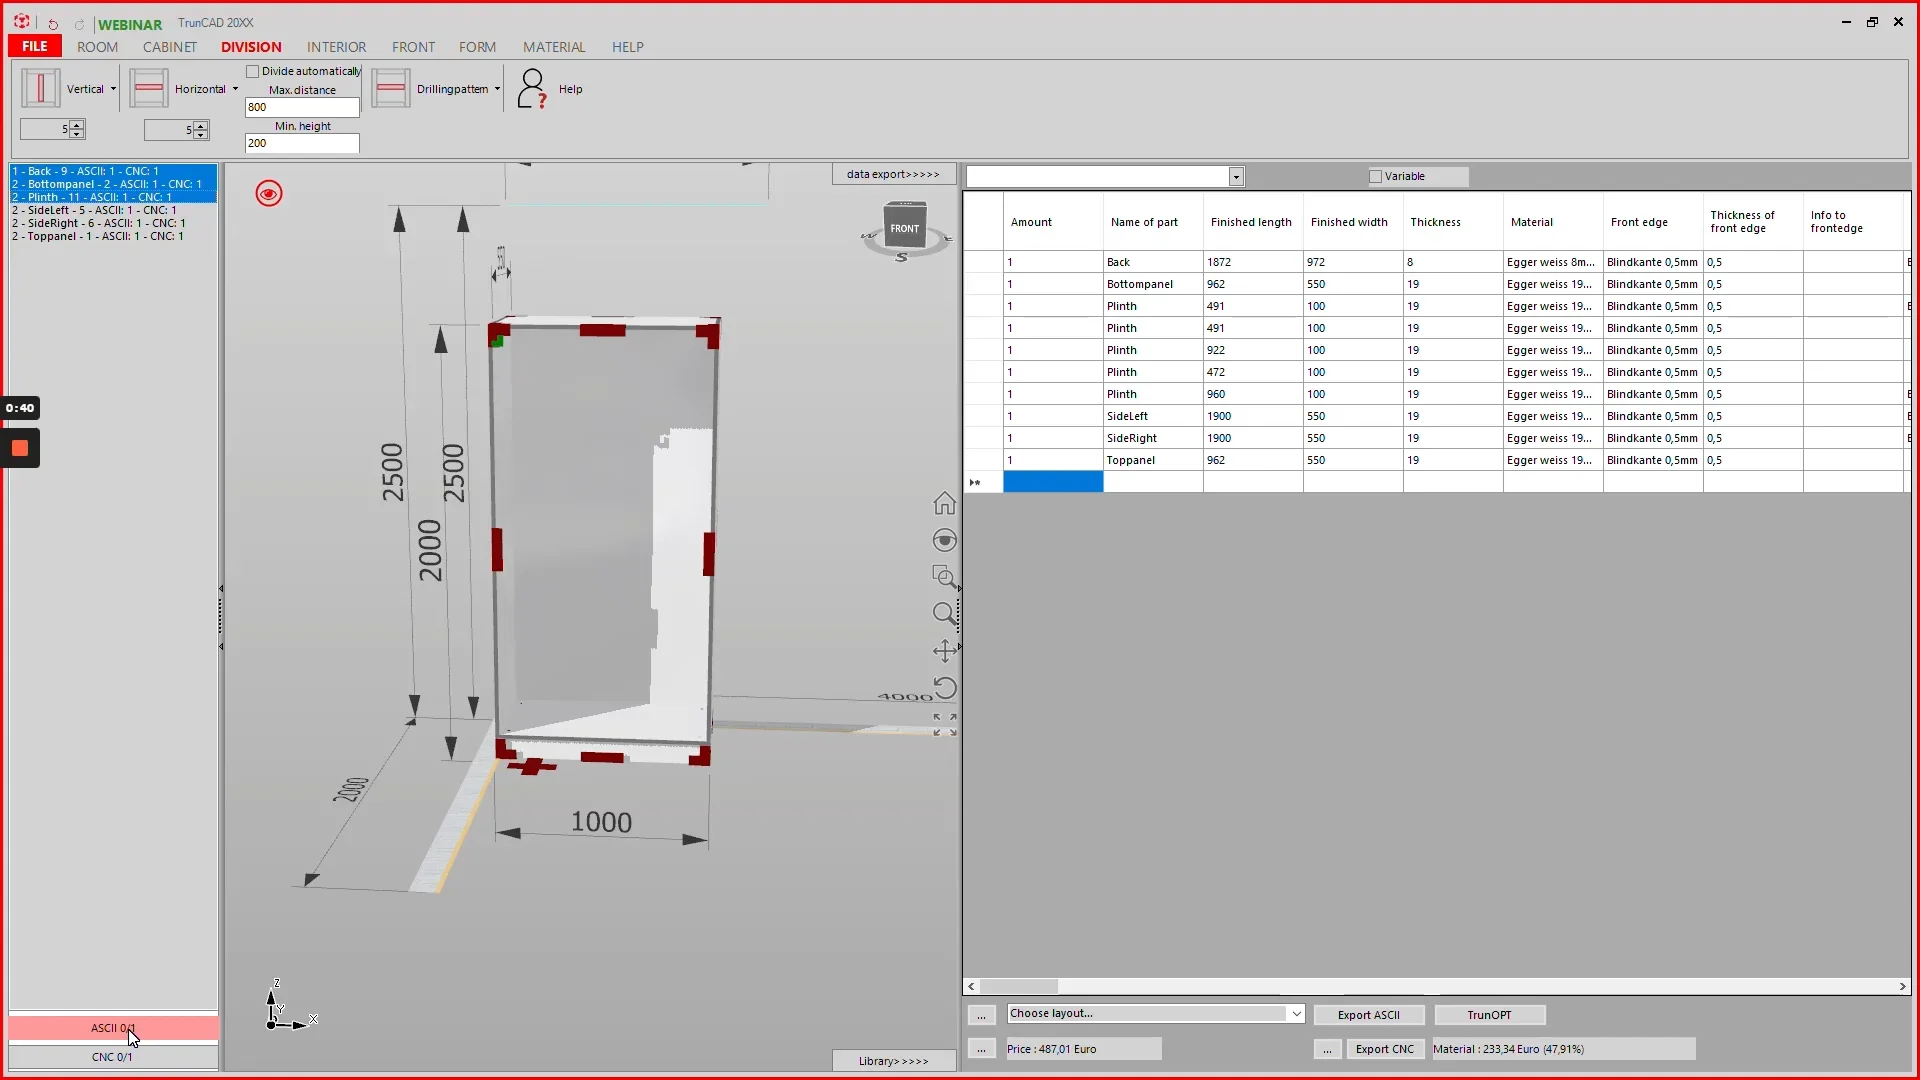This screenshot has width=1920, height=1080.
Task: Switch to the ROOM tab
Action: pos(97,47)
